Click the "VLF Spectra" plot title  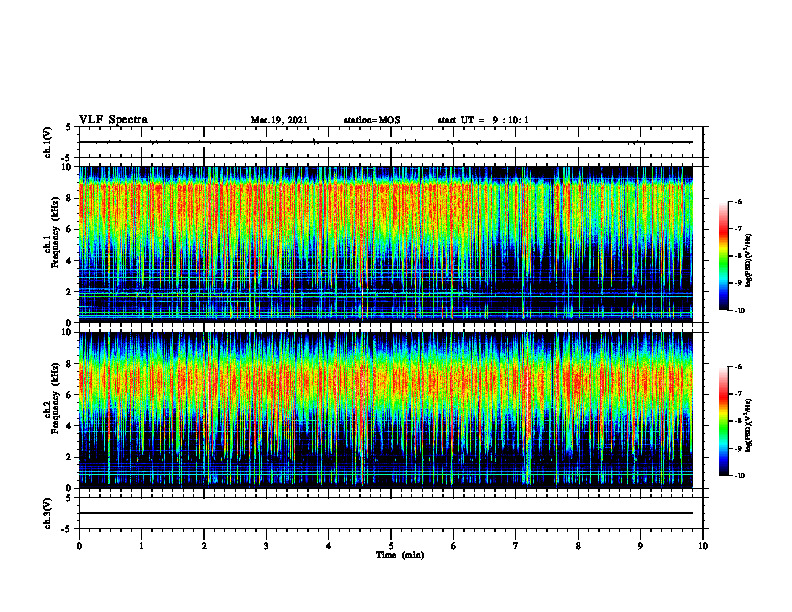coord(113,120)
